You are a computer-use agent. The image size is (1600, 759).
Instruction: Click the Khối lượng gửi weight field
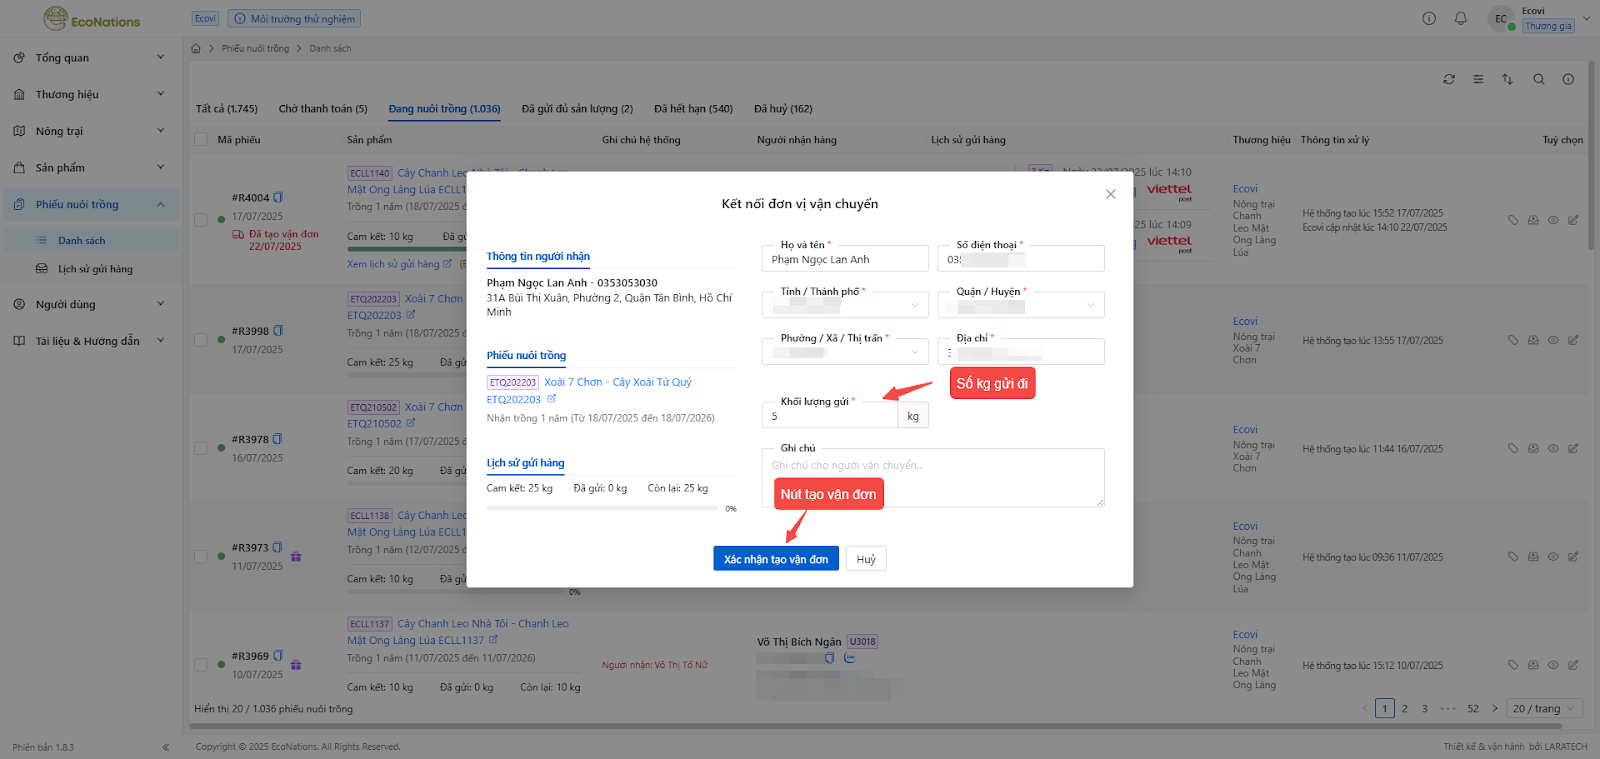tap(830, 416)
